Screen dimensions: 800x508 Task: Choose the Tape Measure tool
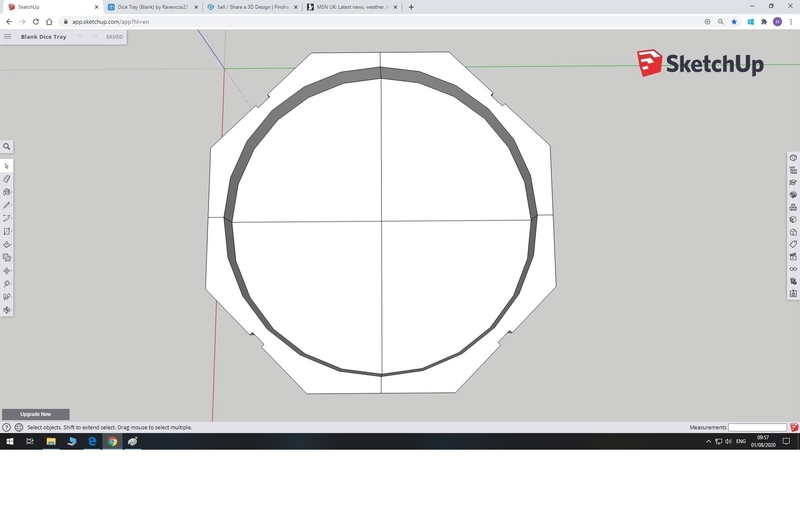point(7,284)
